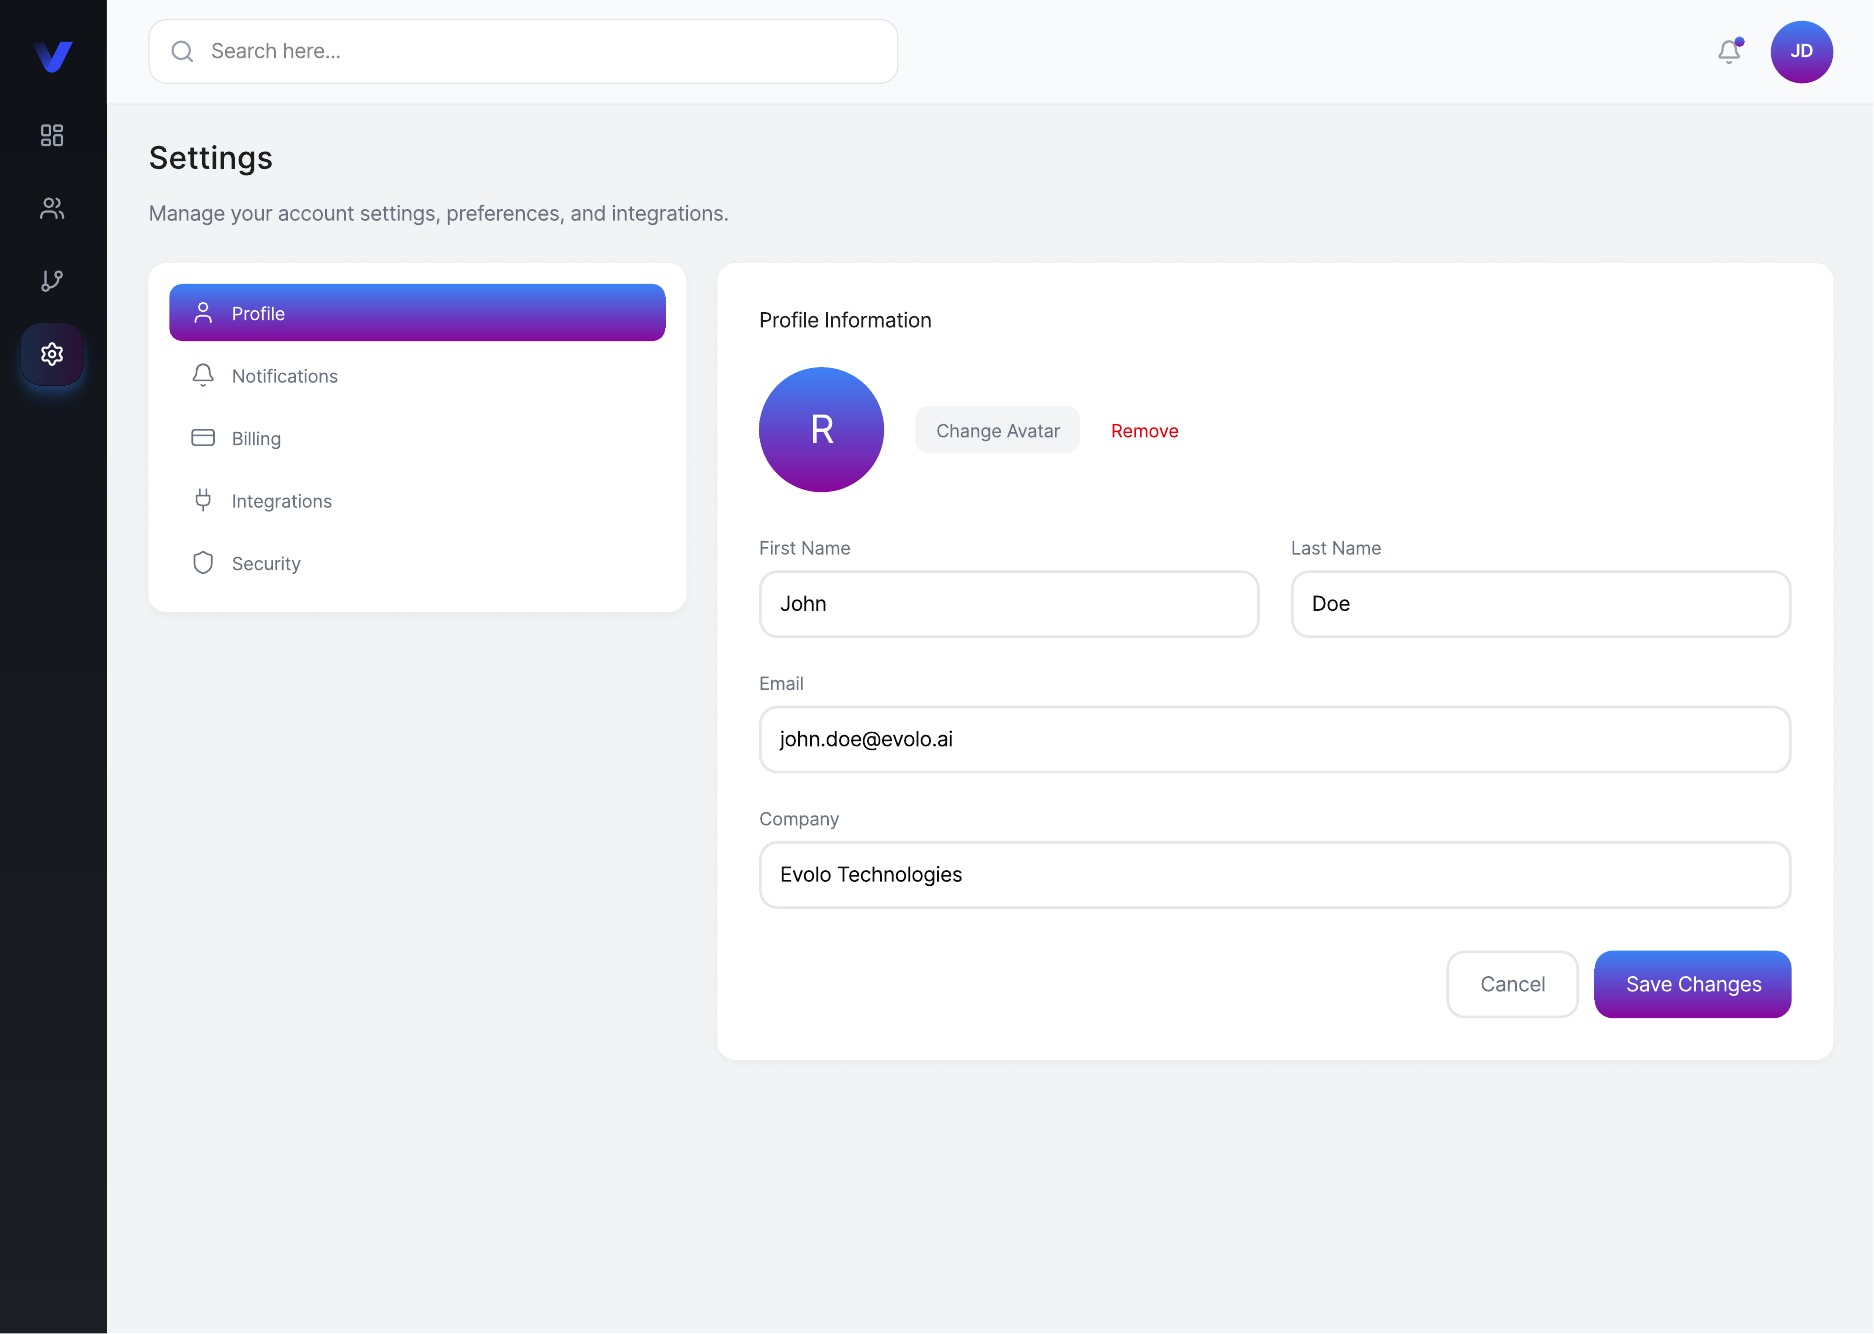Image resolution: width=1874 pixels, height=1334 pixels.
Task: Open the git branch icon in sidebar
Action: click(52, 281)
